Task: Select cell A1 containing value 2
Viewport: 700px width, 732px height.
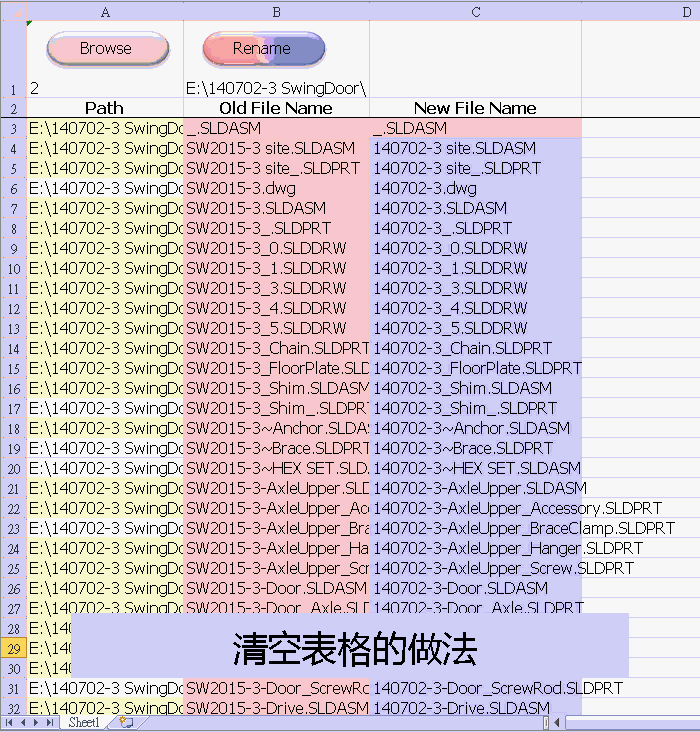Action: (x=105, y=59)
